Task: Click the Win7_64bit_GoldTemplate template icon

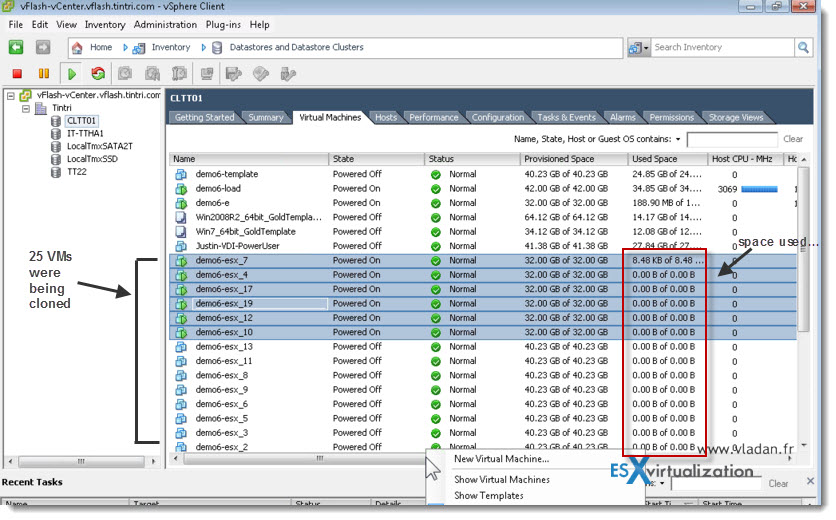Action: [181, 231]
